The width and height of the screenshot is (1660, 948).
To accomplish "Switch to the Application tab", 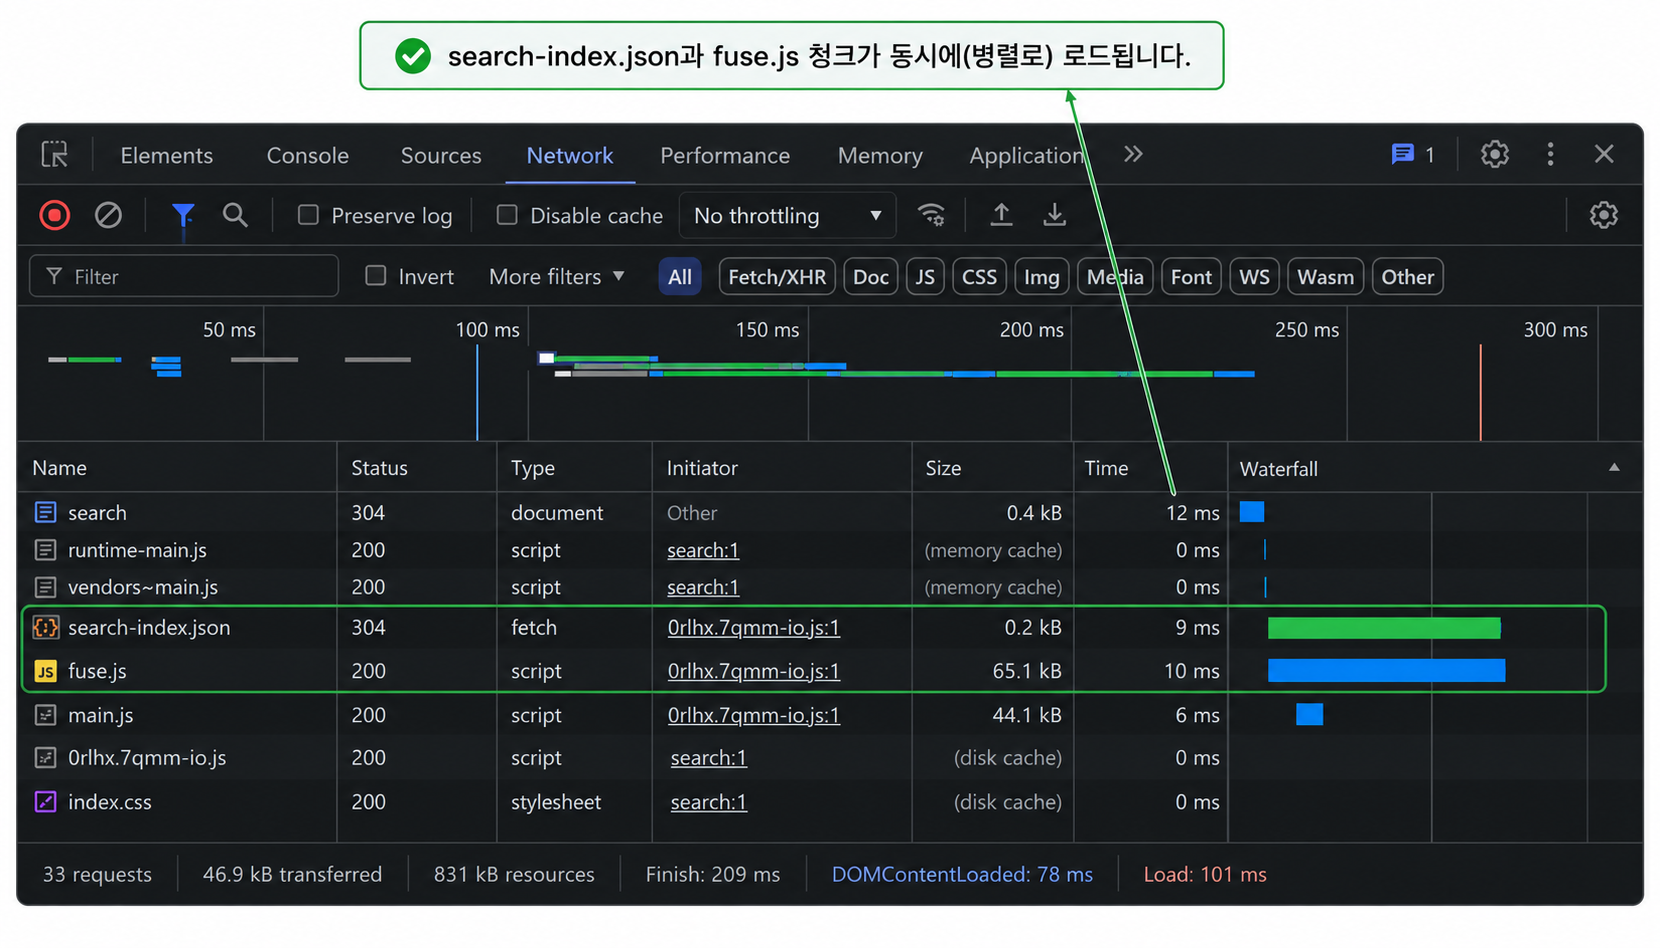I will point(1026,155).
